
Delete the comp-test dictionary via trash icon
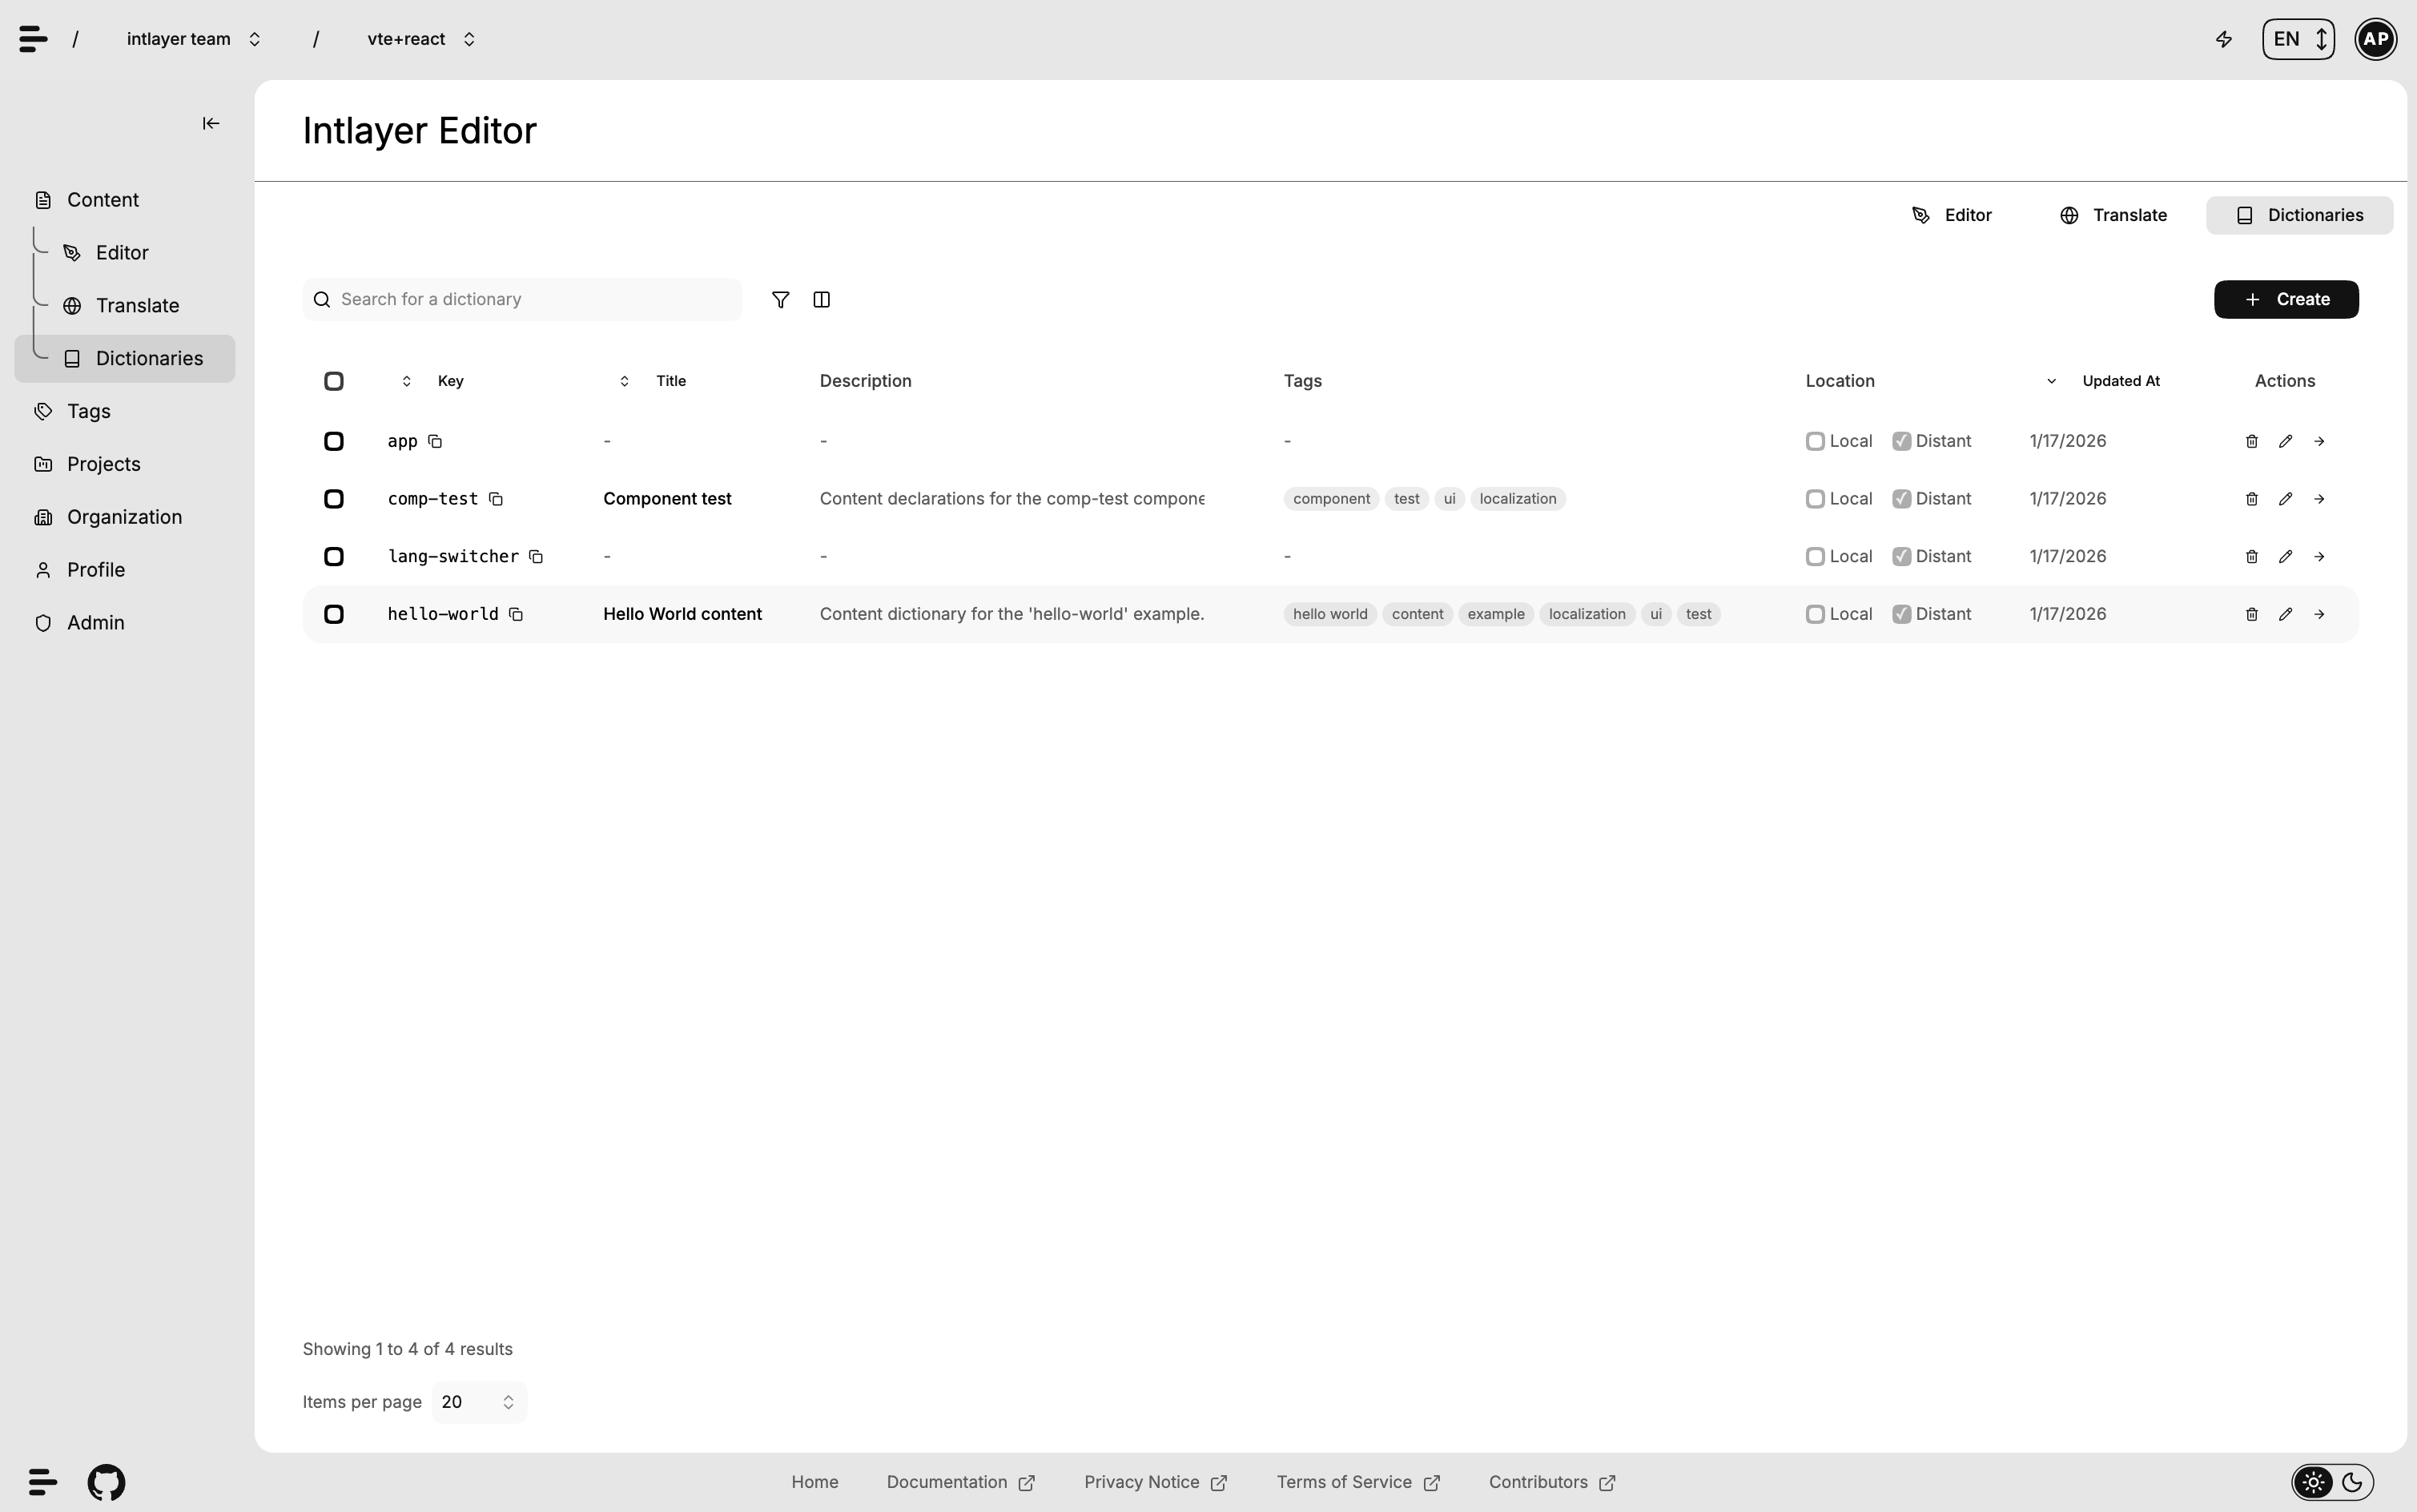point(2251,498)
